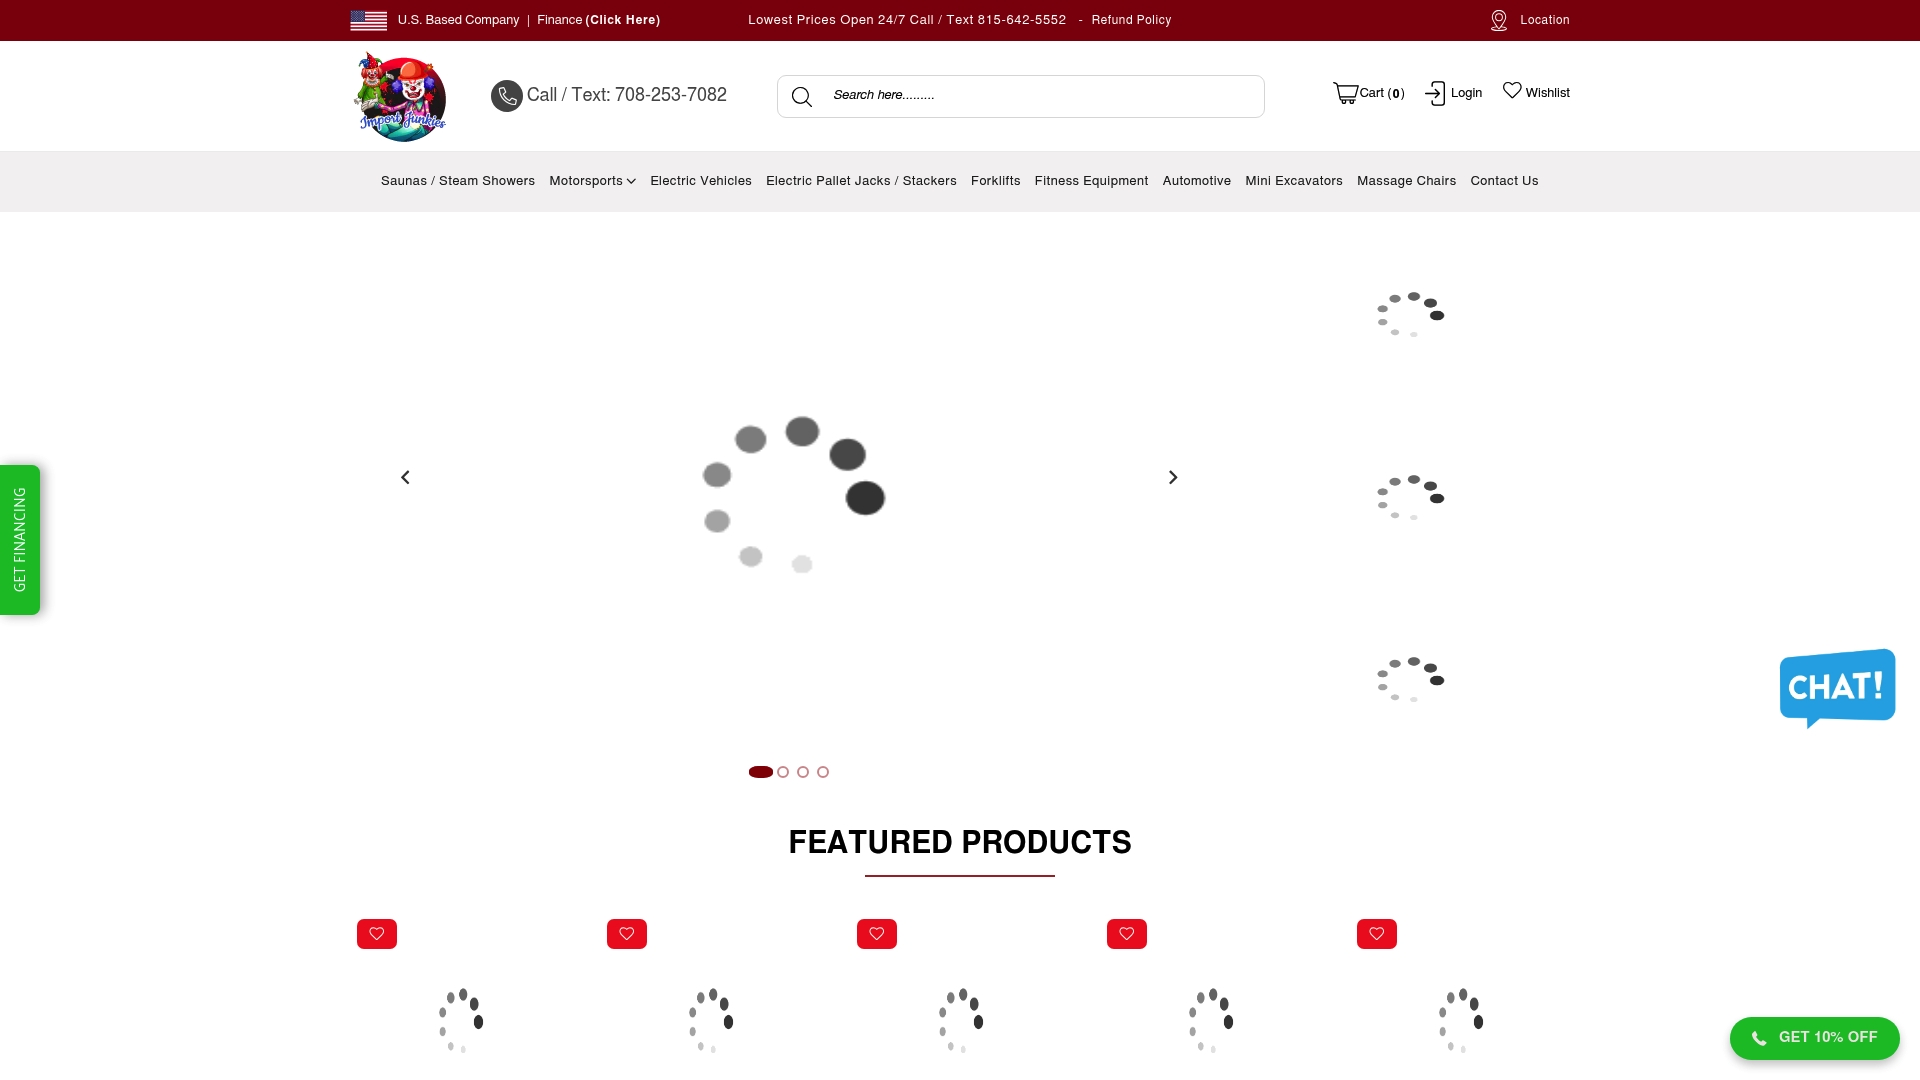Viewport: 1920px width, 1080px height.
Task: Click the Login link text
Action: (x=1466, y=93)
